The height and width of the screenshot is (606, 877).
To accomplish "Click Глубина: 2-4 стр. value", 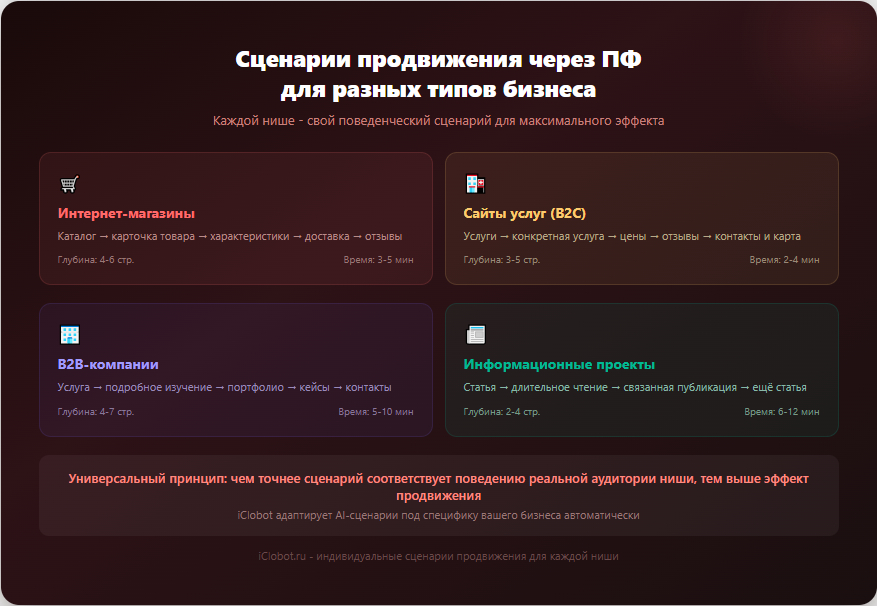I will coord(502,411).
